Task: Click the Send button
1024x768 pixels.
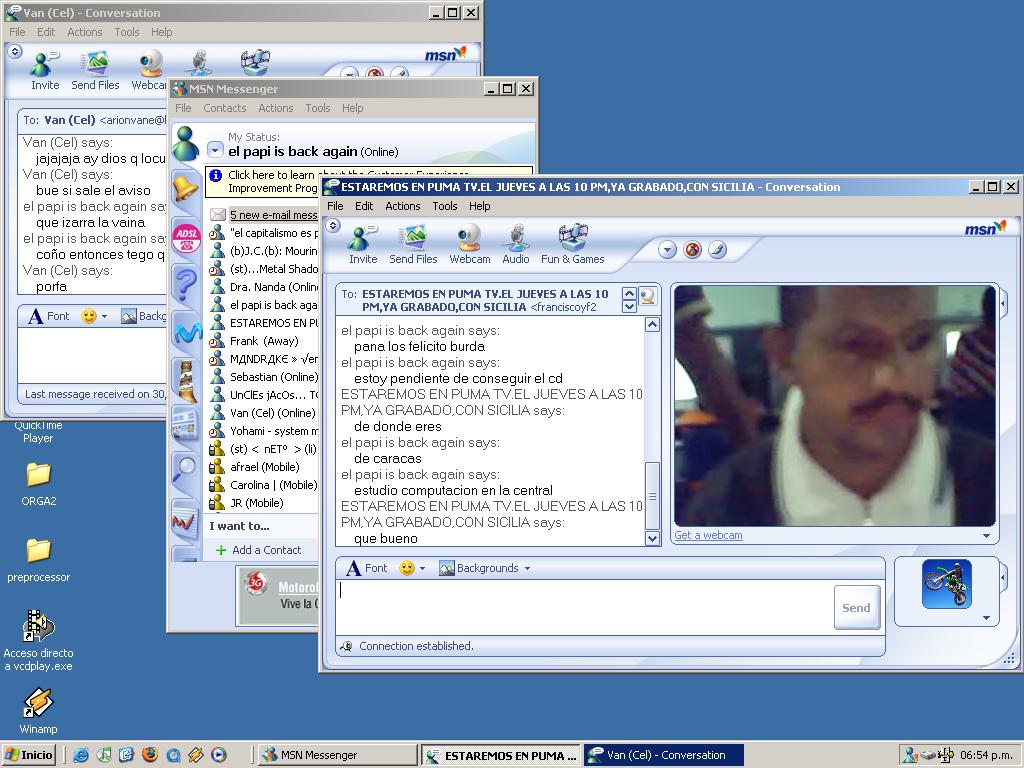Action: pyautogui.click(x=856, y=608)
